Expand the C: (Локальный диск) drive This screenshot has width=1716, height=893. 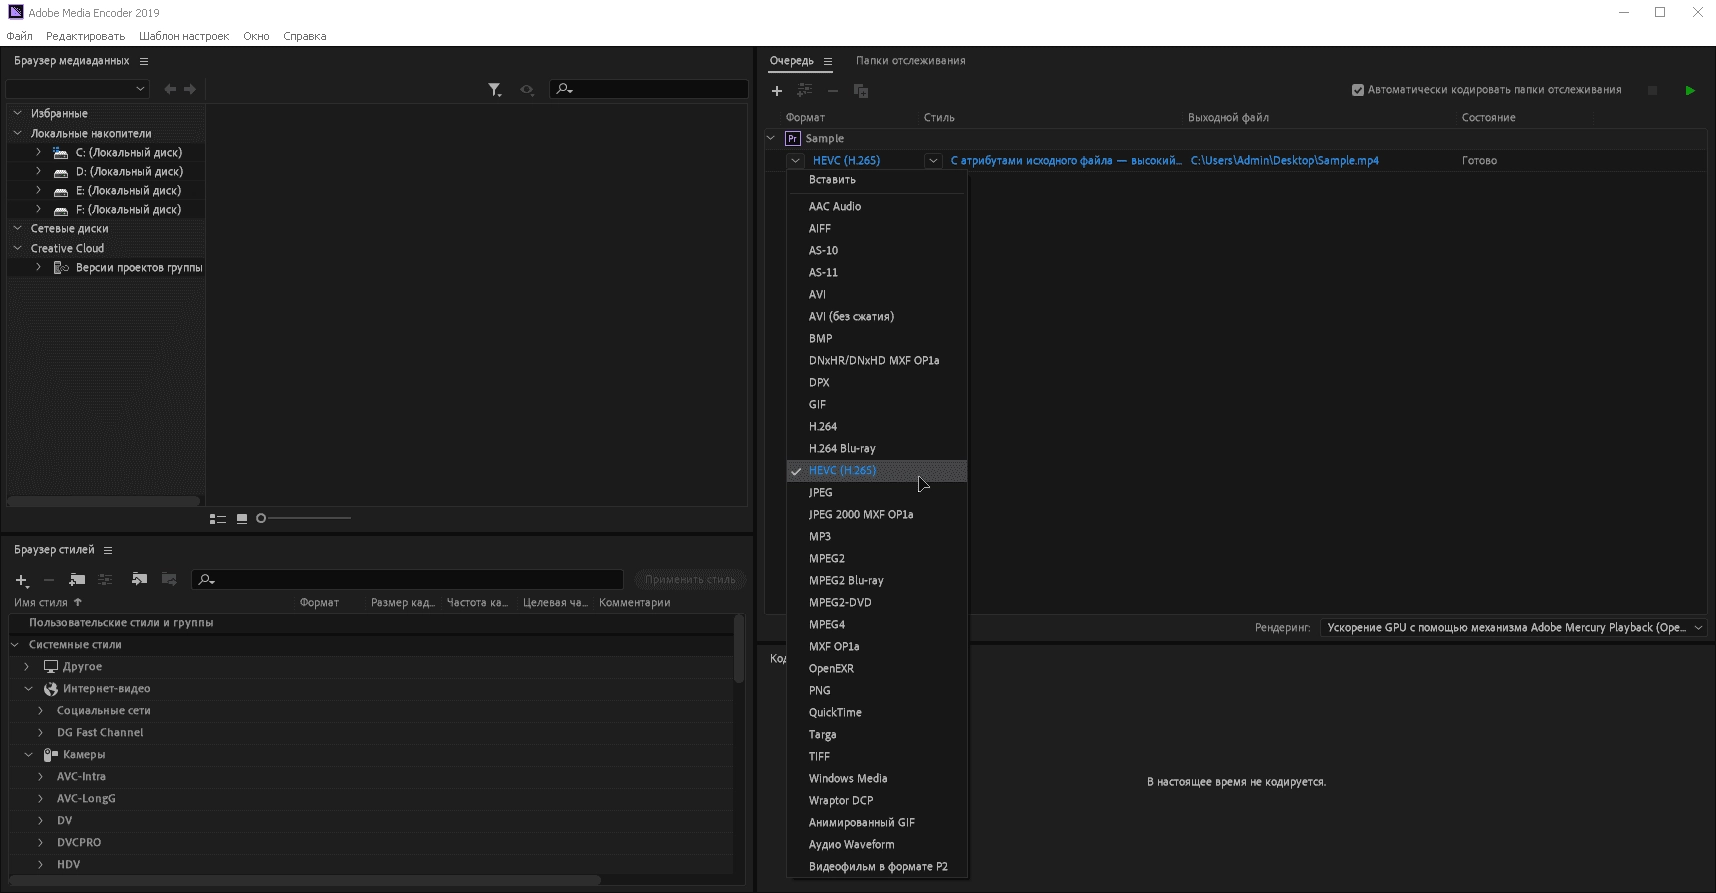click(38, 152)
